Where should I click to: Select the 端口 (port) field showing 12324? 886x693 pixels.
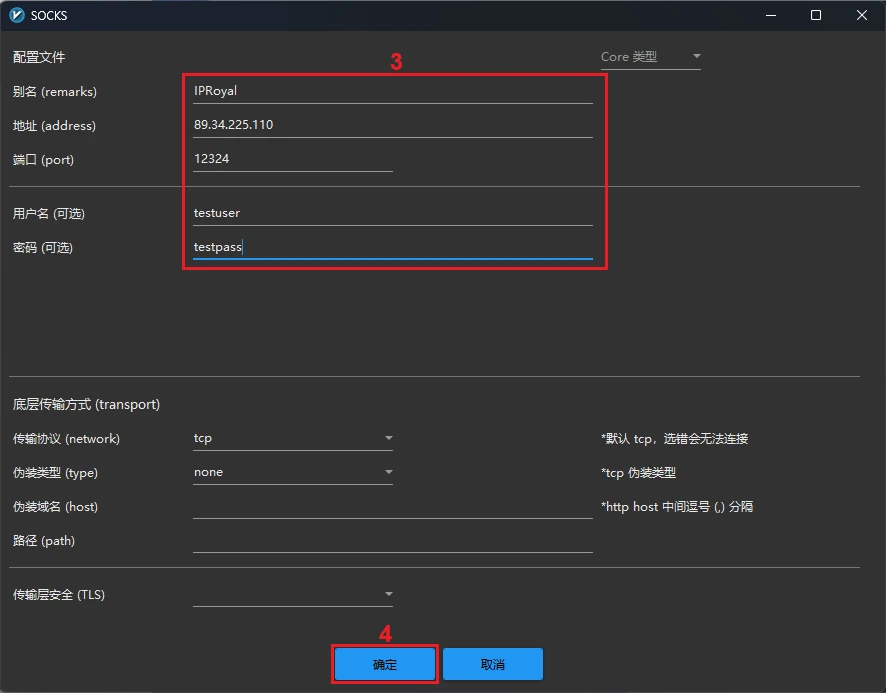(x=292, y=159)
